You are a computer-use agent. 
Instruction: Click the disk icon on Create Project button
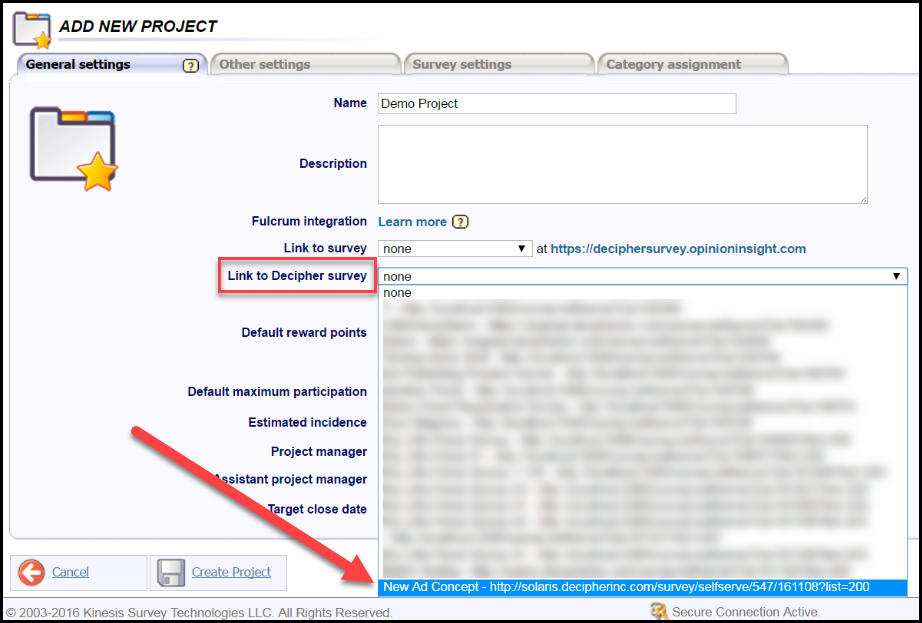coord(171,573)
